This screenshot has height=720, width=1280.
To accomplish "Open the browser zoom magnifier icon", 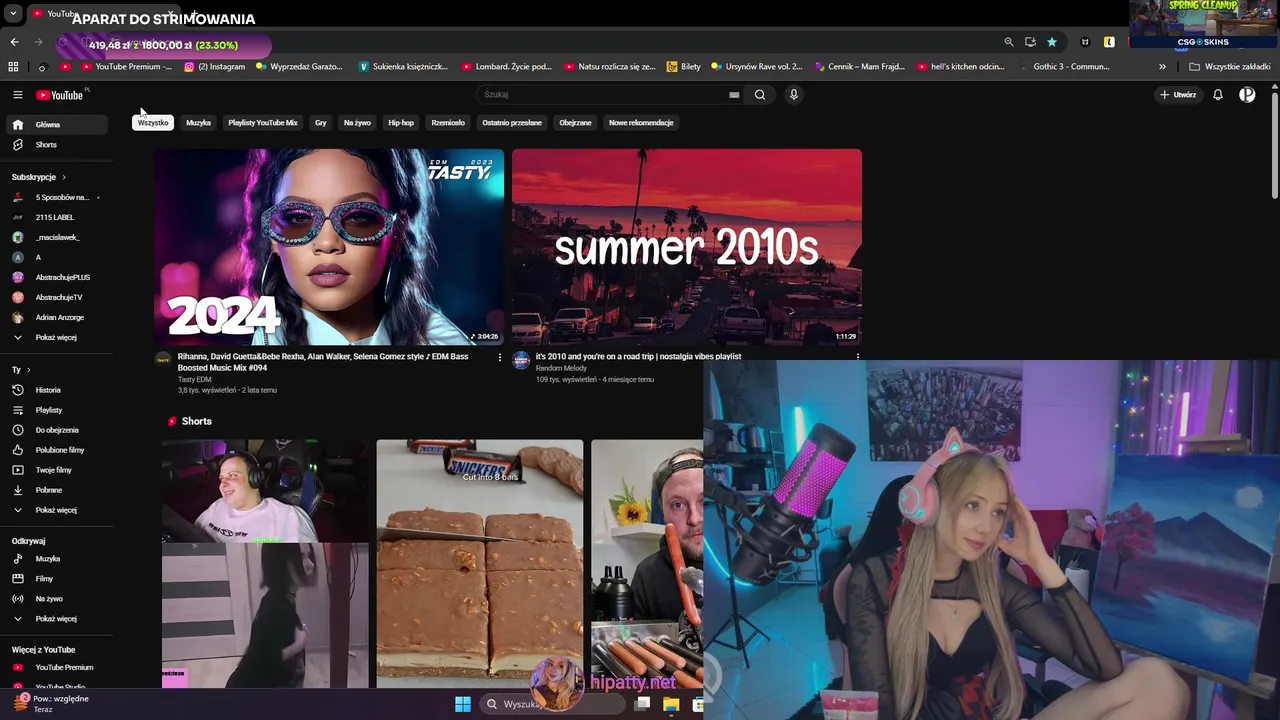I will coord(1009,42).
